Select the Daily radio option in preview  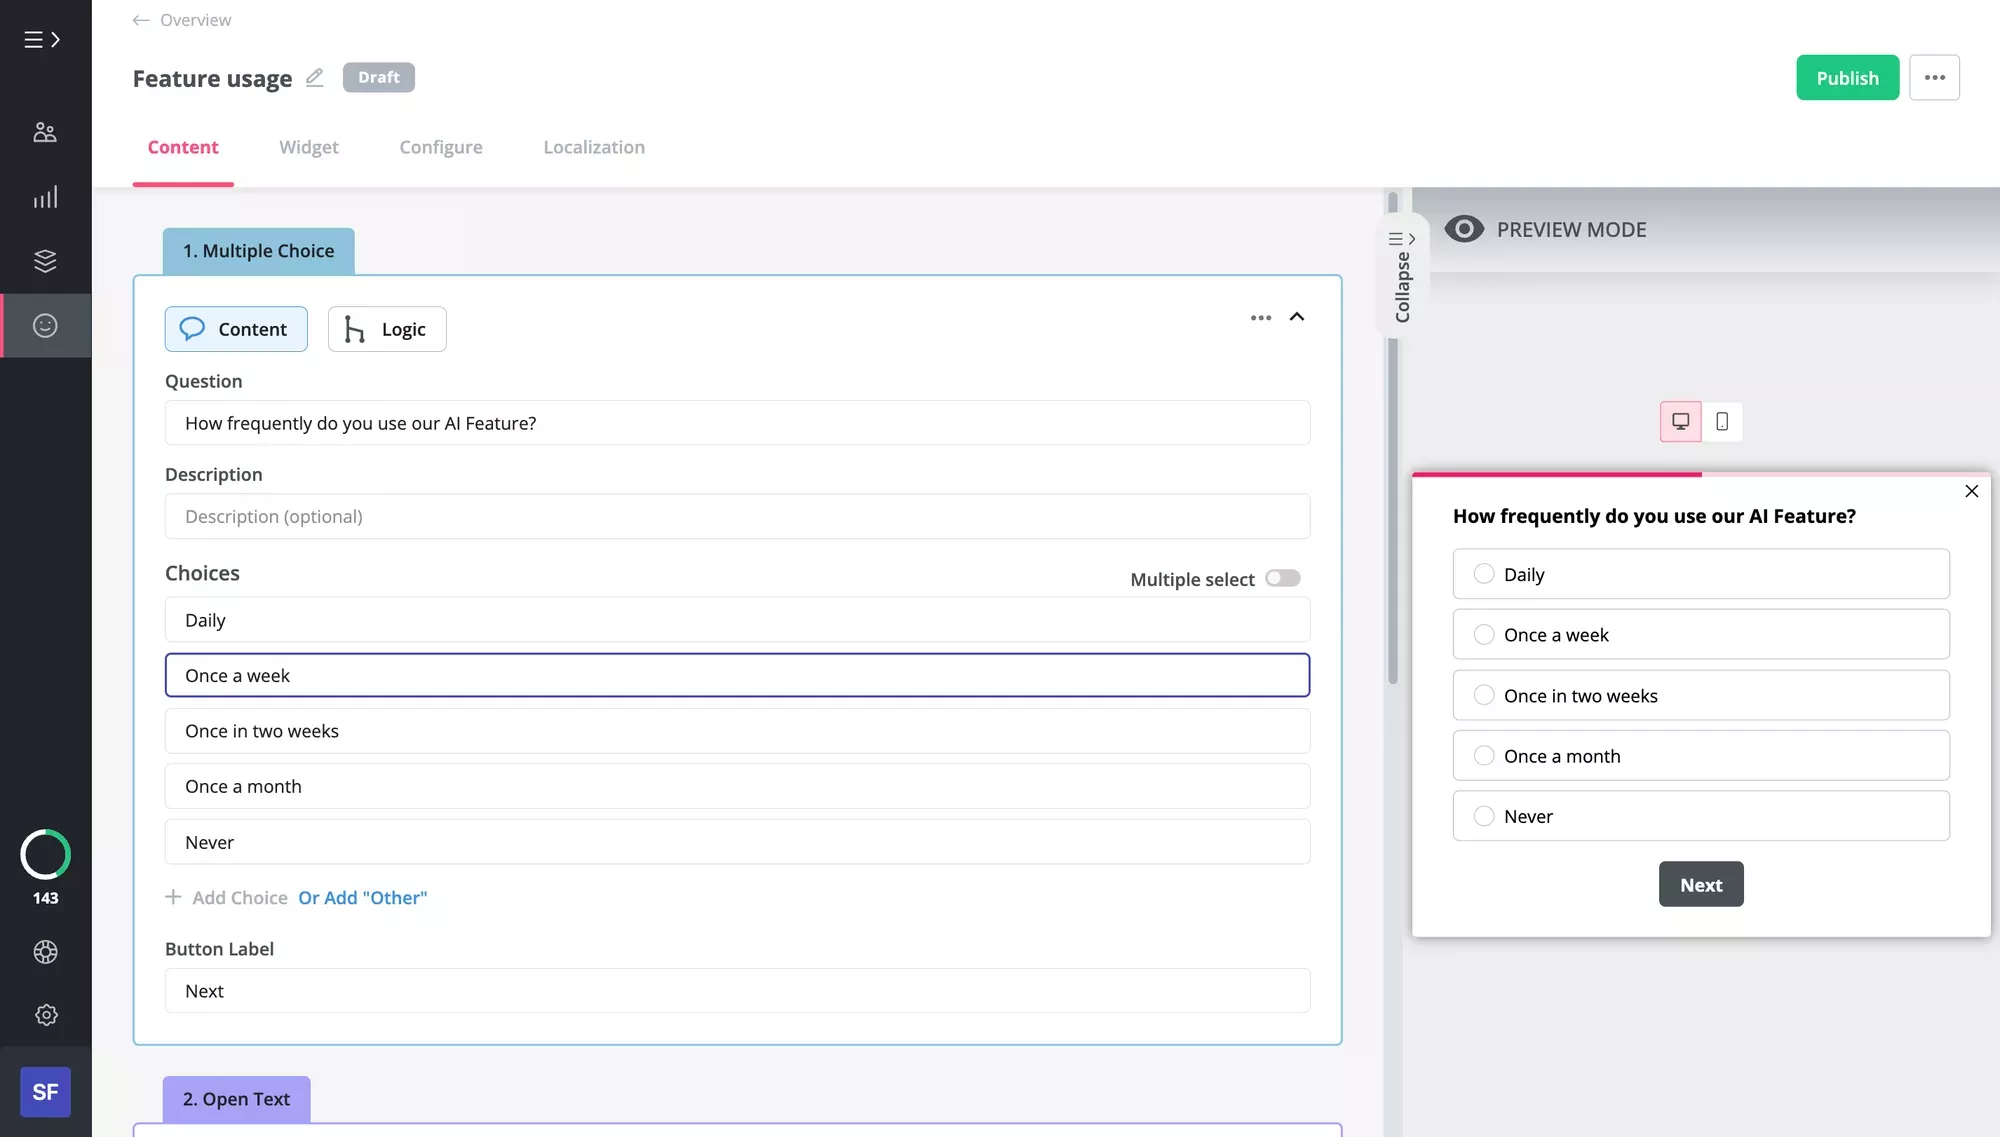coord(1484,574)
